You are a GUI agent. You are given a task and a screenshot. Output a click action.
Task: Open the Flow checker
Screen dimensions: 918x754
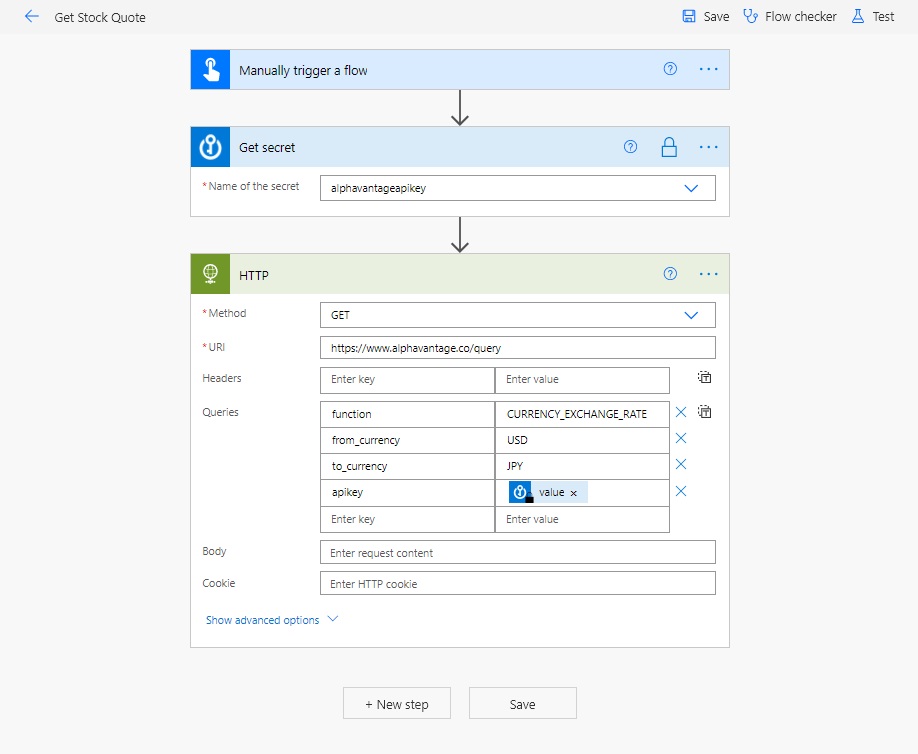pyautogui.click(x=789, y=16)
